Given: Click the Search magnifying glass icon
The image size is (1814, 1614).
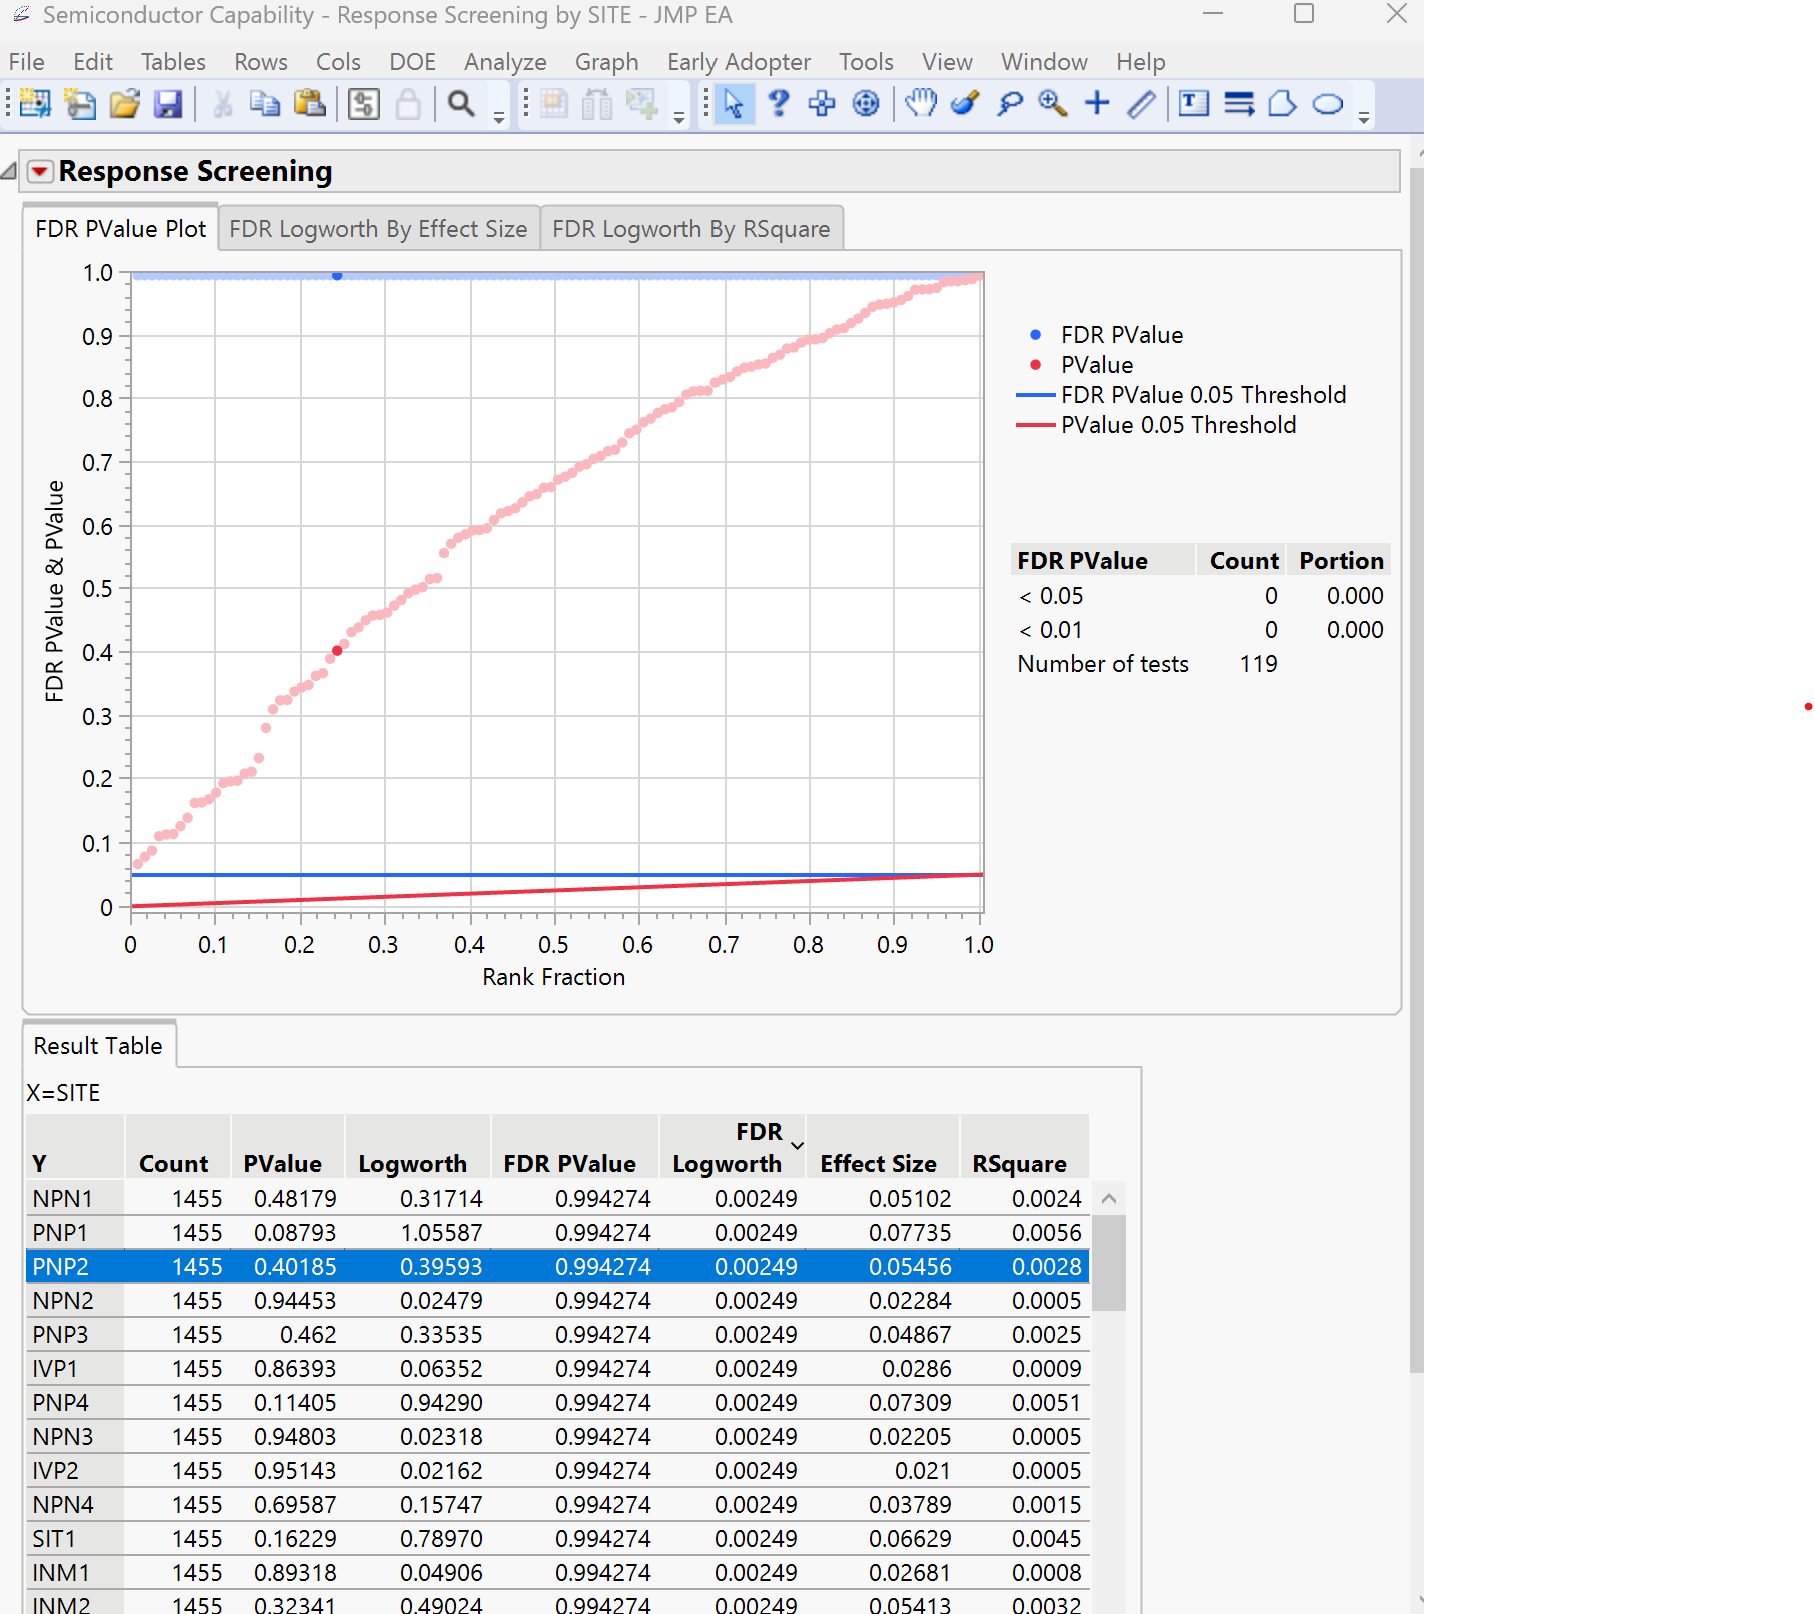Looking at the screenshot, I should [x=461, y=104].
